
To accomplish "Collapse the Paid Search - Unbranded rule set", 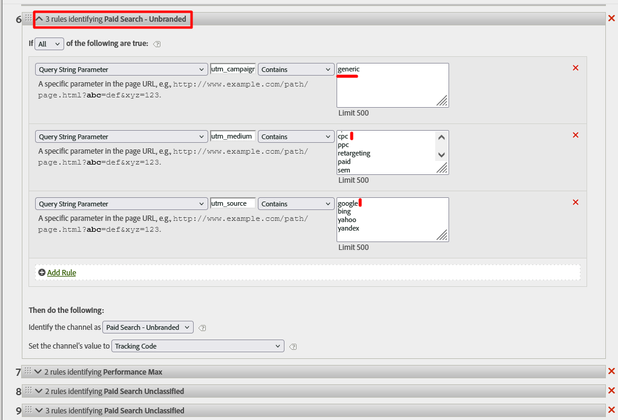I will point(39,19).
